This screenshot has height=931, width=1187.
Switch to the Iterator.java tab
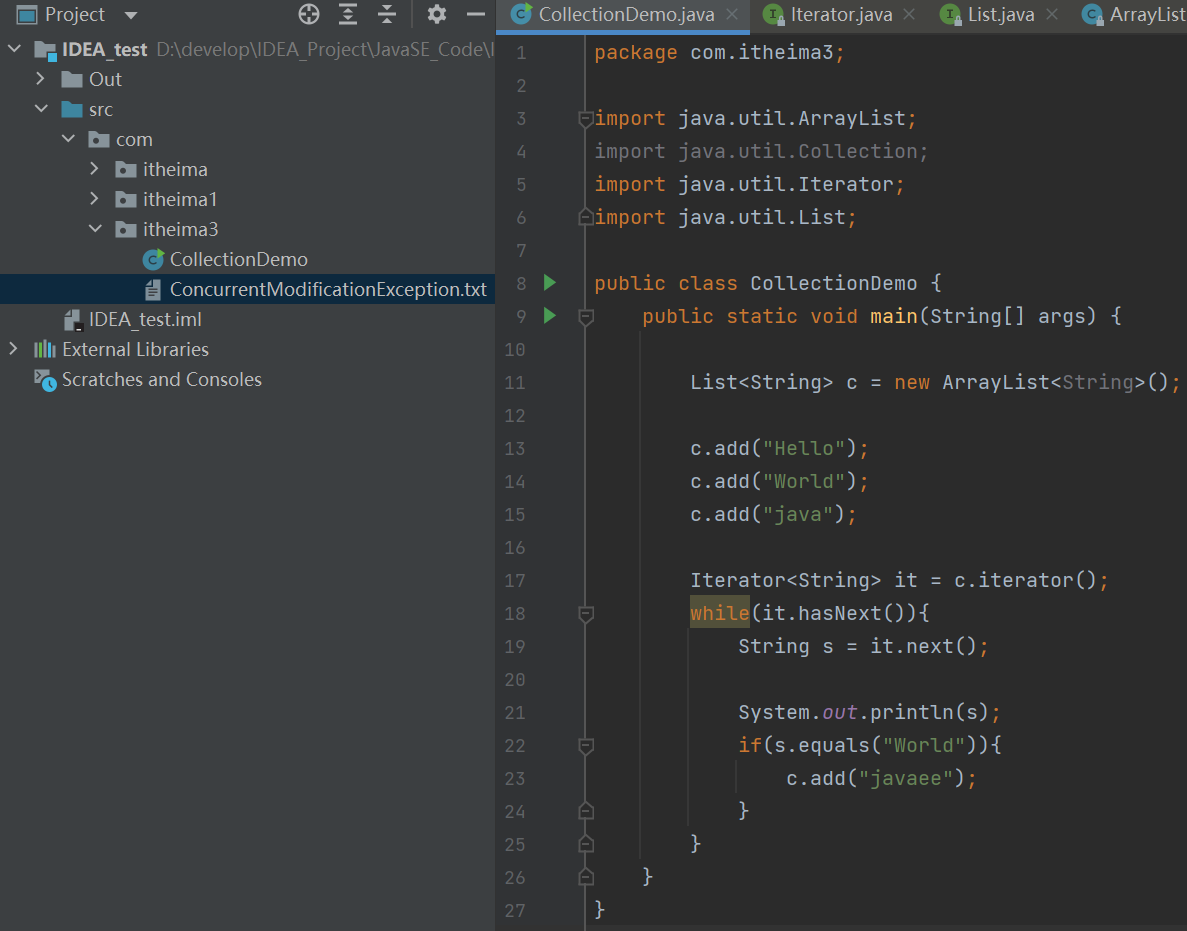pyautogui.click(x=840, y=15)
